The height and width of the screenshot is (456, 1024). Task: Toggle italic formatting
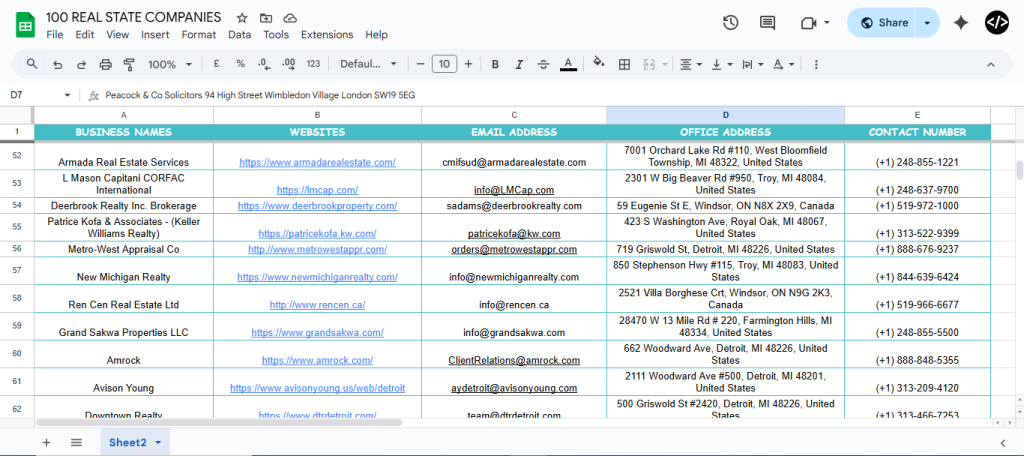[x=519, y=64]
